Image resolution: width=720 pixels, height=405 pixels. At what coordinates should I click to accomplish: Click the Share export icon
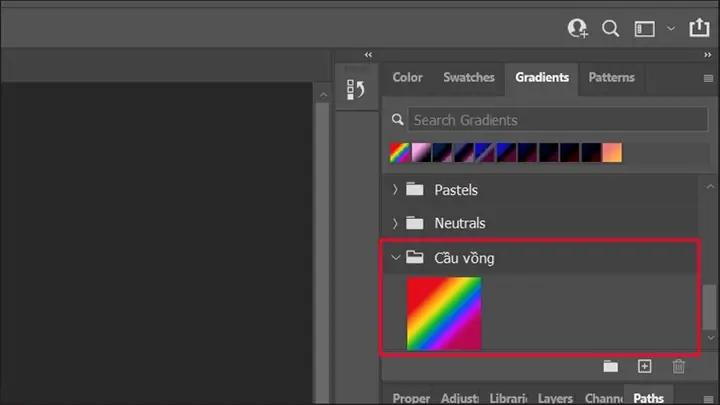click(699, 28)
